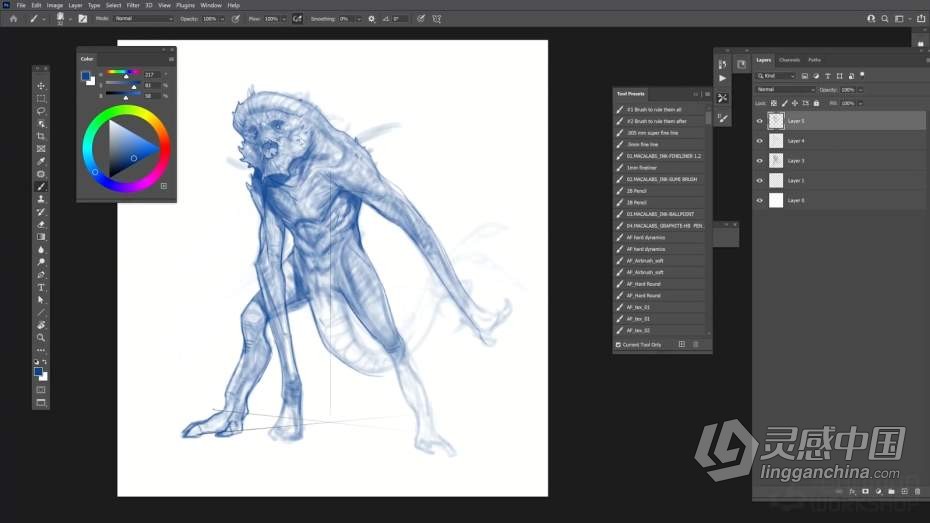Select the Pen tool
This screenshot has width=930, height=523.
tap(41, 275)
